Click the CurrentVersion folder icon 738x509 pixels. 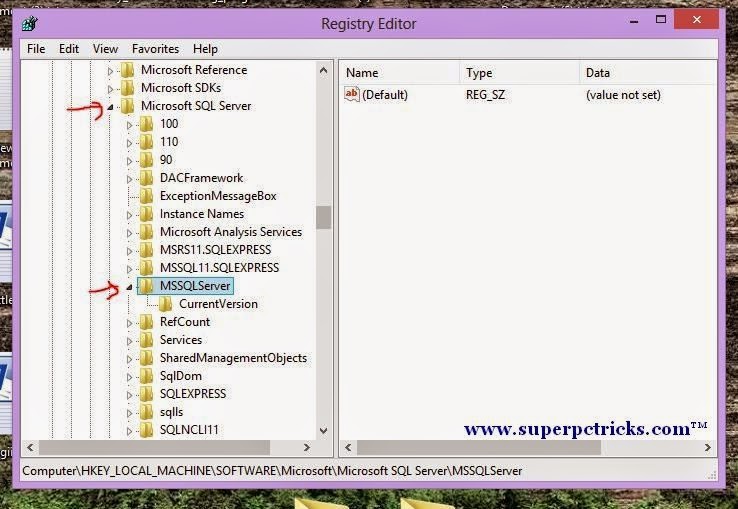(165, 304)
